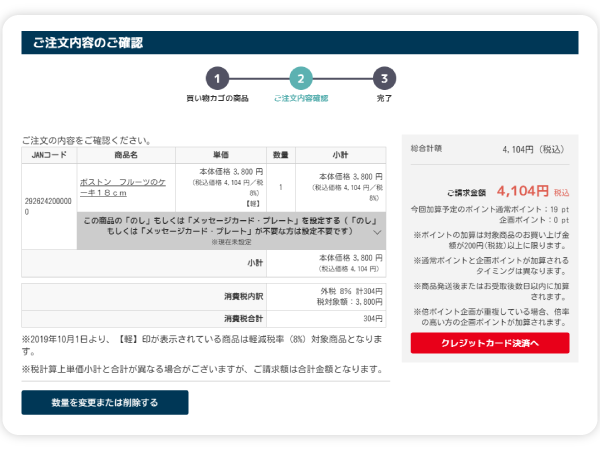Click the ※現在未設定 status note

(x=229, y=242)
